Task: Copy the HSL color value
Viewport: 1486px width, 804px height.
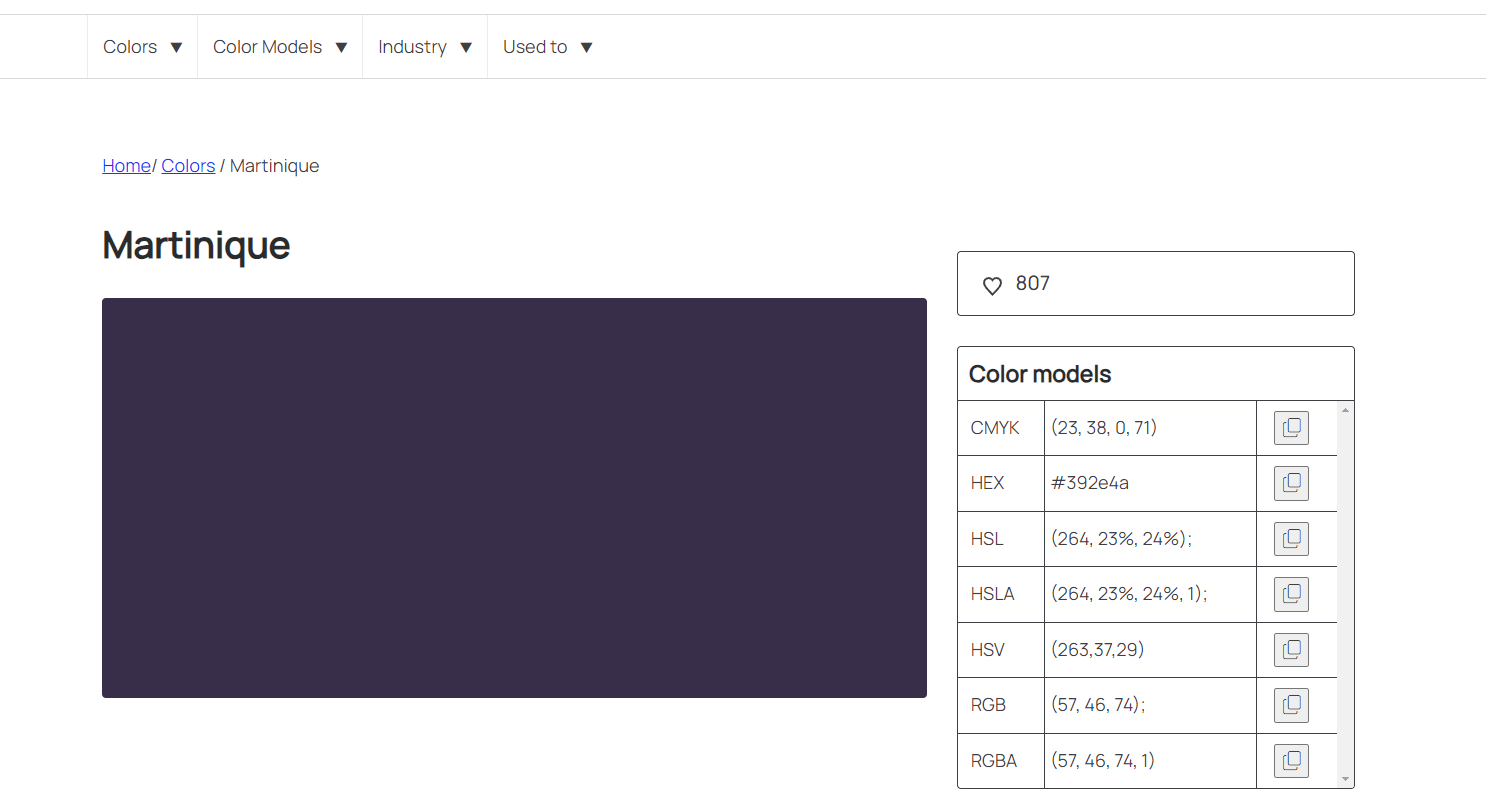Action: tap(1290, 539)
